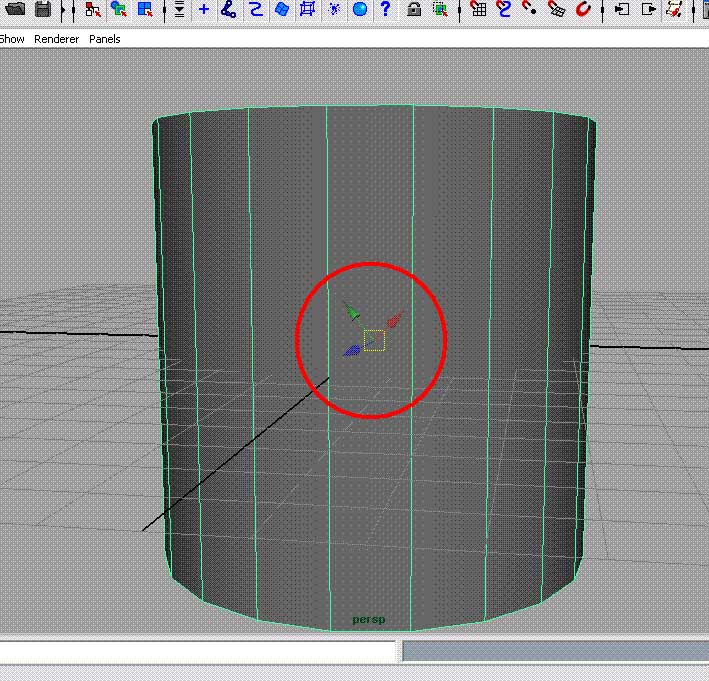The width and height of the screenshot is (709, 681).
Task: Expand the collapsed toolbar section after save icon
Action: pyautogui.click(x=64, y=10)
